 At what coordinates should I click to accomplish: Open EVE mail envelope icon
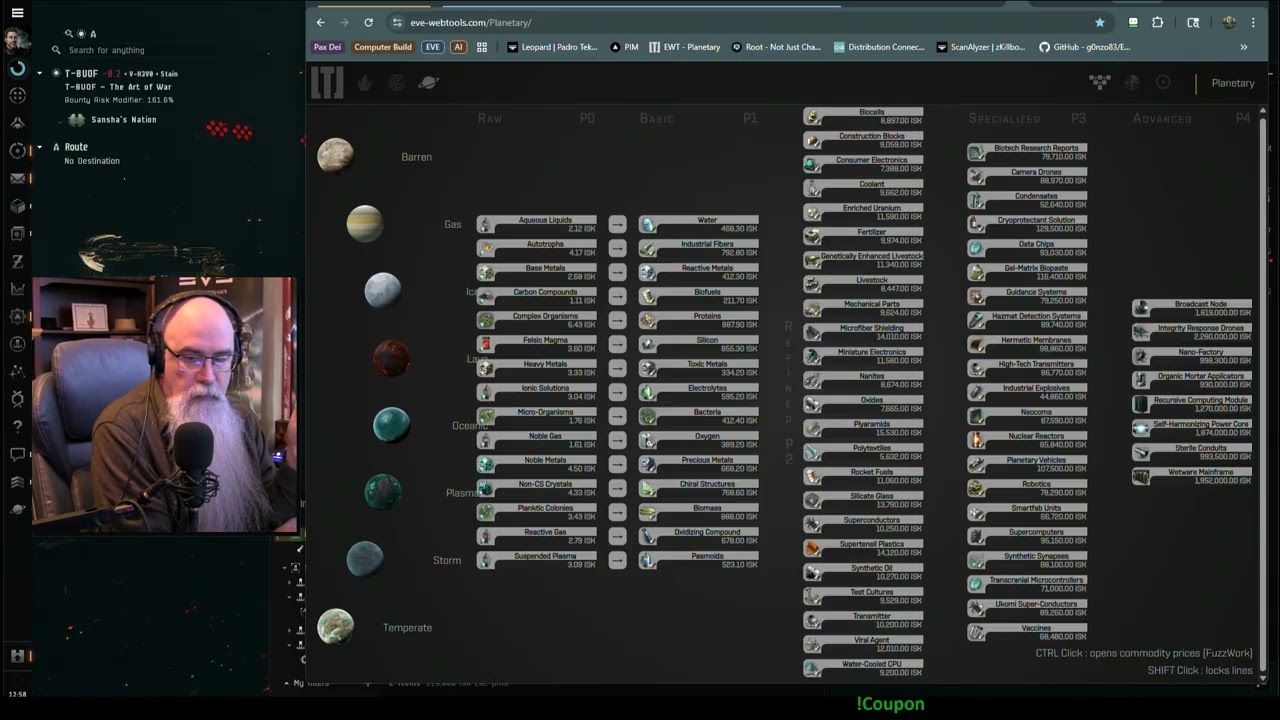[17, 178]
